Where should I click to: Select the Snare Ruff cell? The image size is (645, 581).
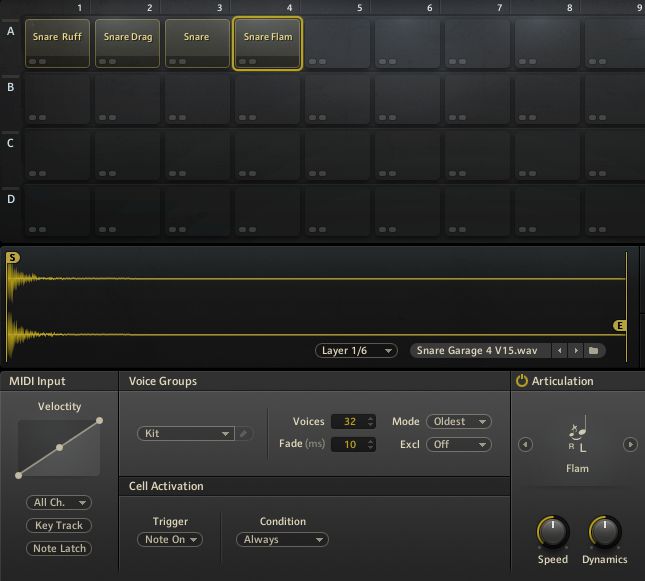tap(57, 43)
